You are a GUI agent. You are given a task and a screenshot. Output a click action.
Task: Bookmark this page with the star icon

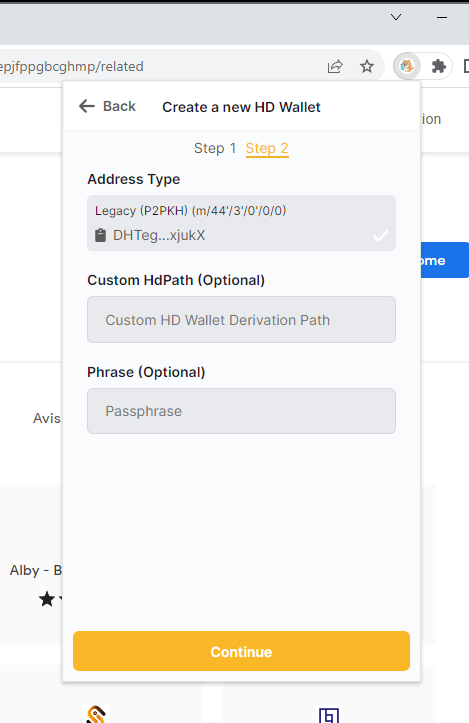click(367, 66)
